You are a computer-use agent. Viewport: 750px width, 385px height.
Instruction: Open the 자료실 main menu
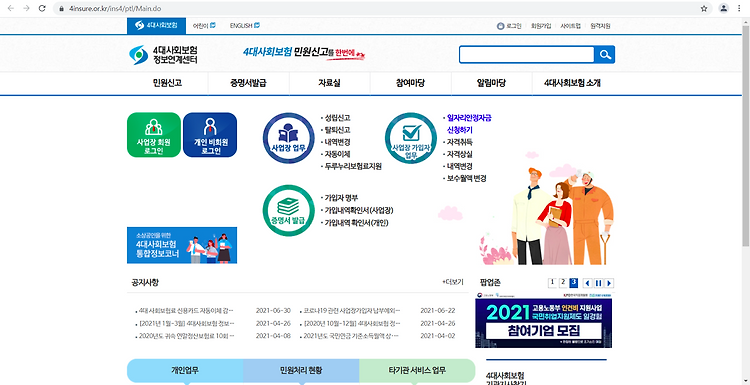(330, 83)
